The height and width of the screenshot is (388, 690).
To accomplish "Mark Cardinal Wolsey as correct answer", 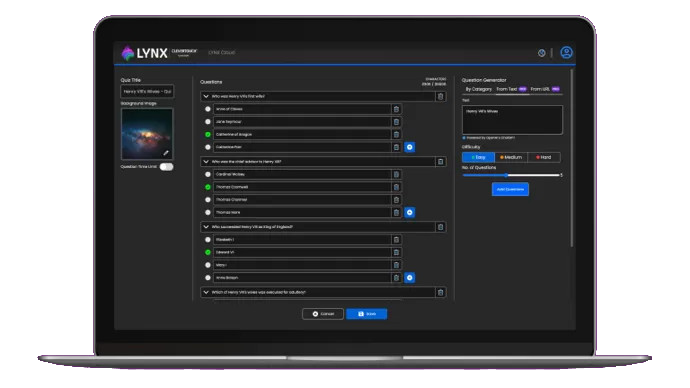I will pyautogui.click(x=208, y=175).
